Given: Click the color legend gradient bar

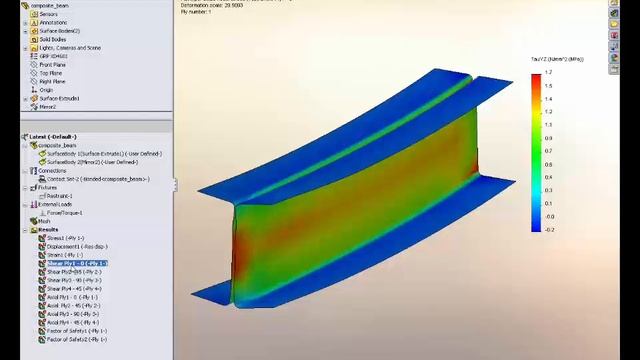Looking at the screenshot, I should point(536,153).
